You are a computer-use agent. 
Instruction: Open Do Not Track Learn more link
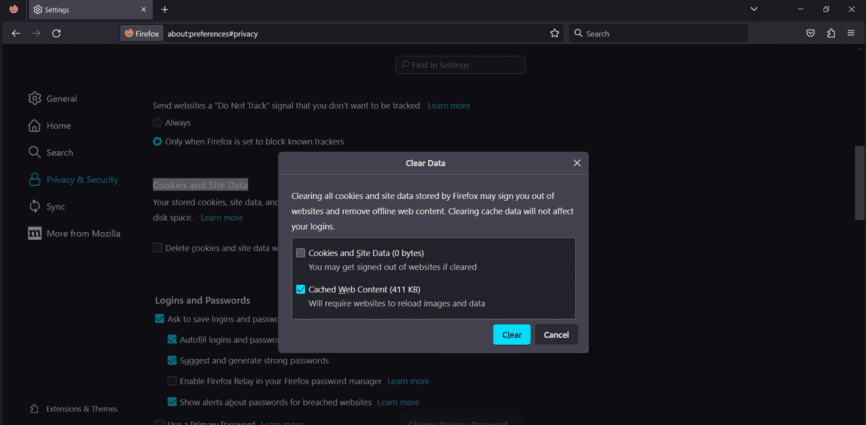(x=449, y=105)
